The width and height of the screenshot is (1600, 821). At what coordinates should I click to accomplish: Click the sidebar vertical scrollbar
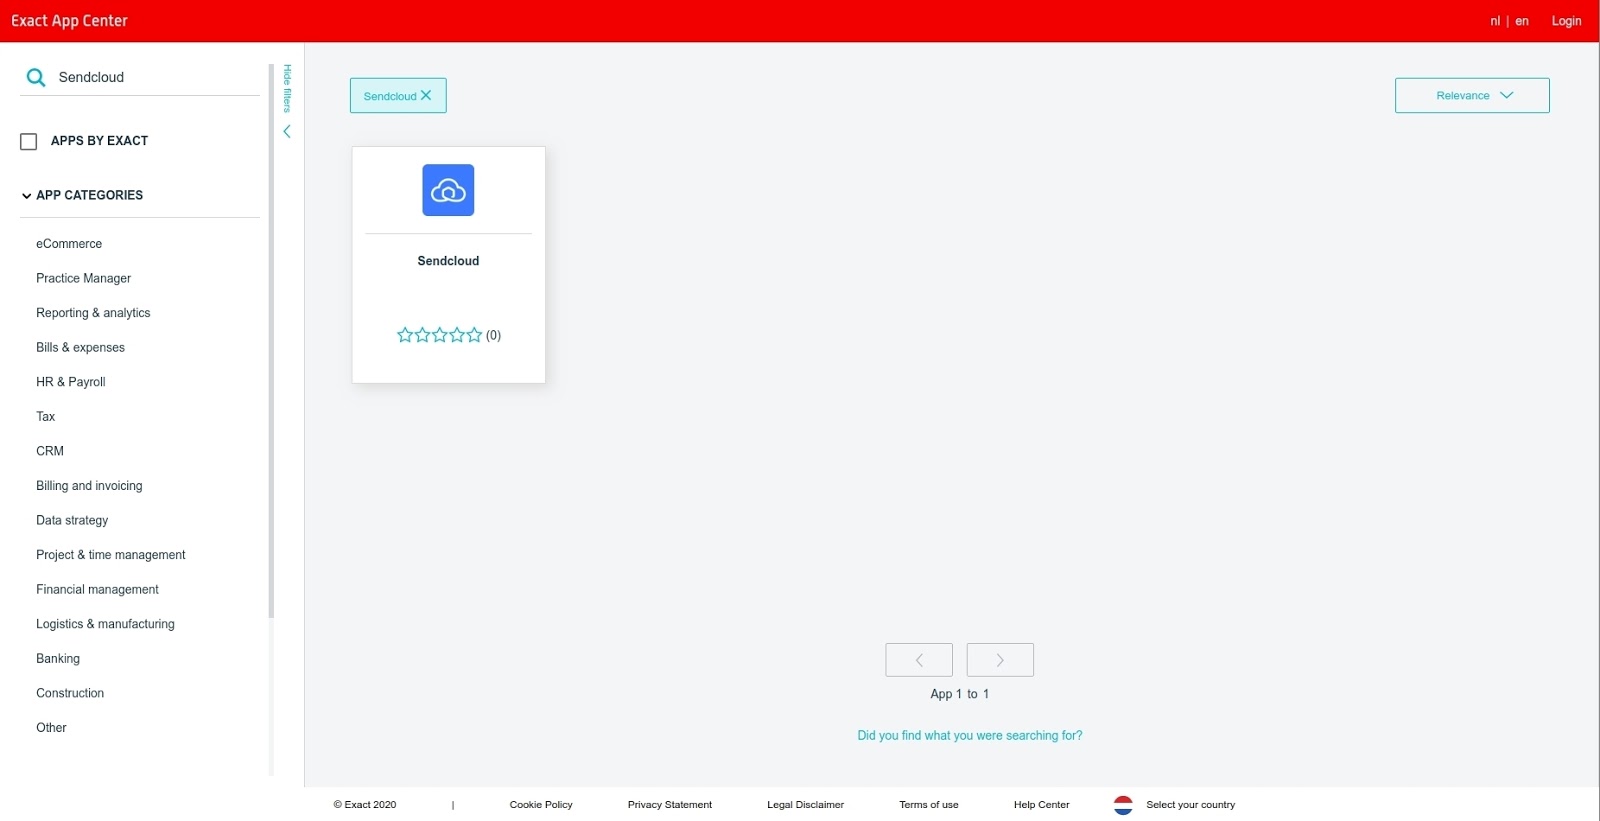pyautogui.click(x=271, y=341)
